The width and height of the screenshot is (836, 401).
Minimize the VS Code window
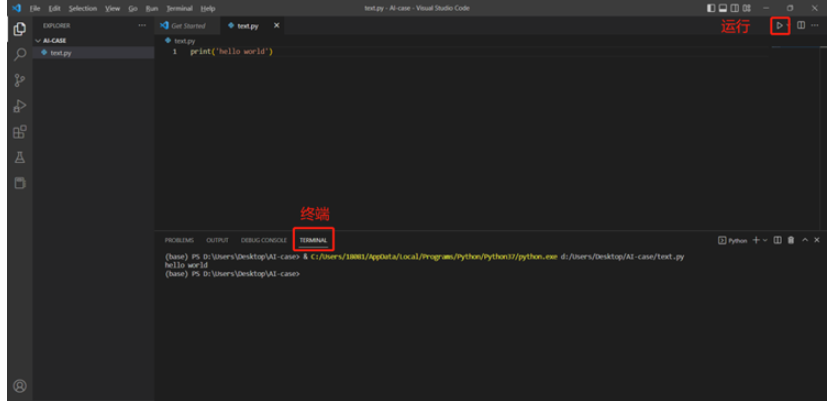tap(766, 8)
